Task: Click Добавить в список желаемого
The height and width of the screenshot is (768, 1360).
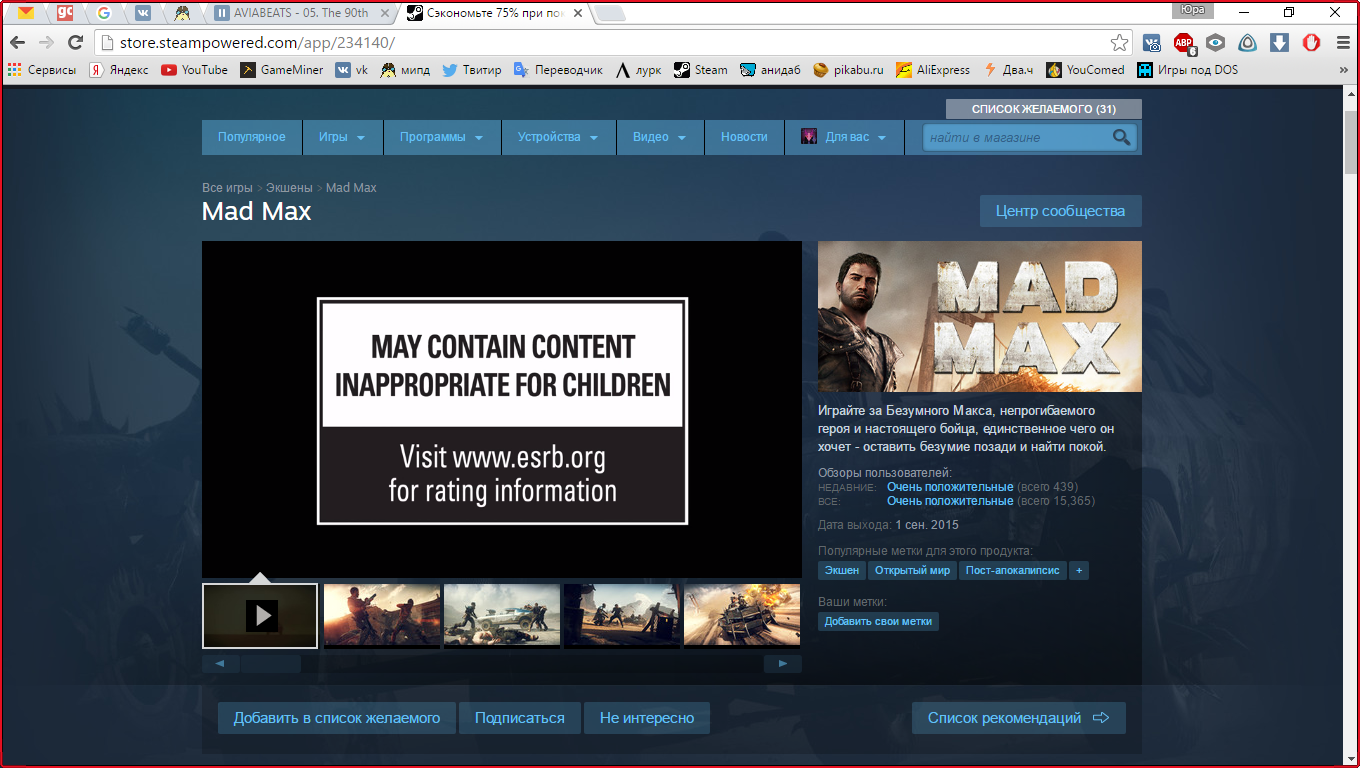Action: 337,718
